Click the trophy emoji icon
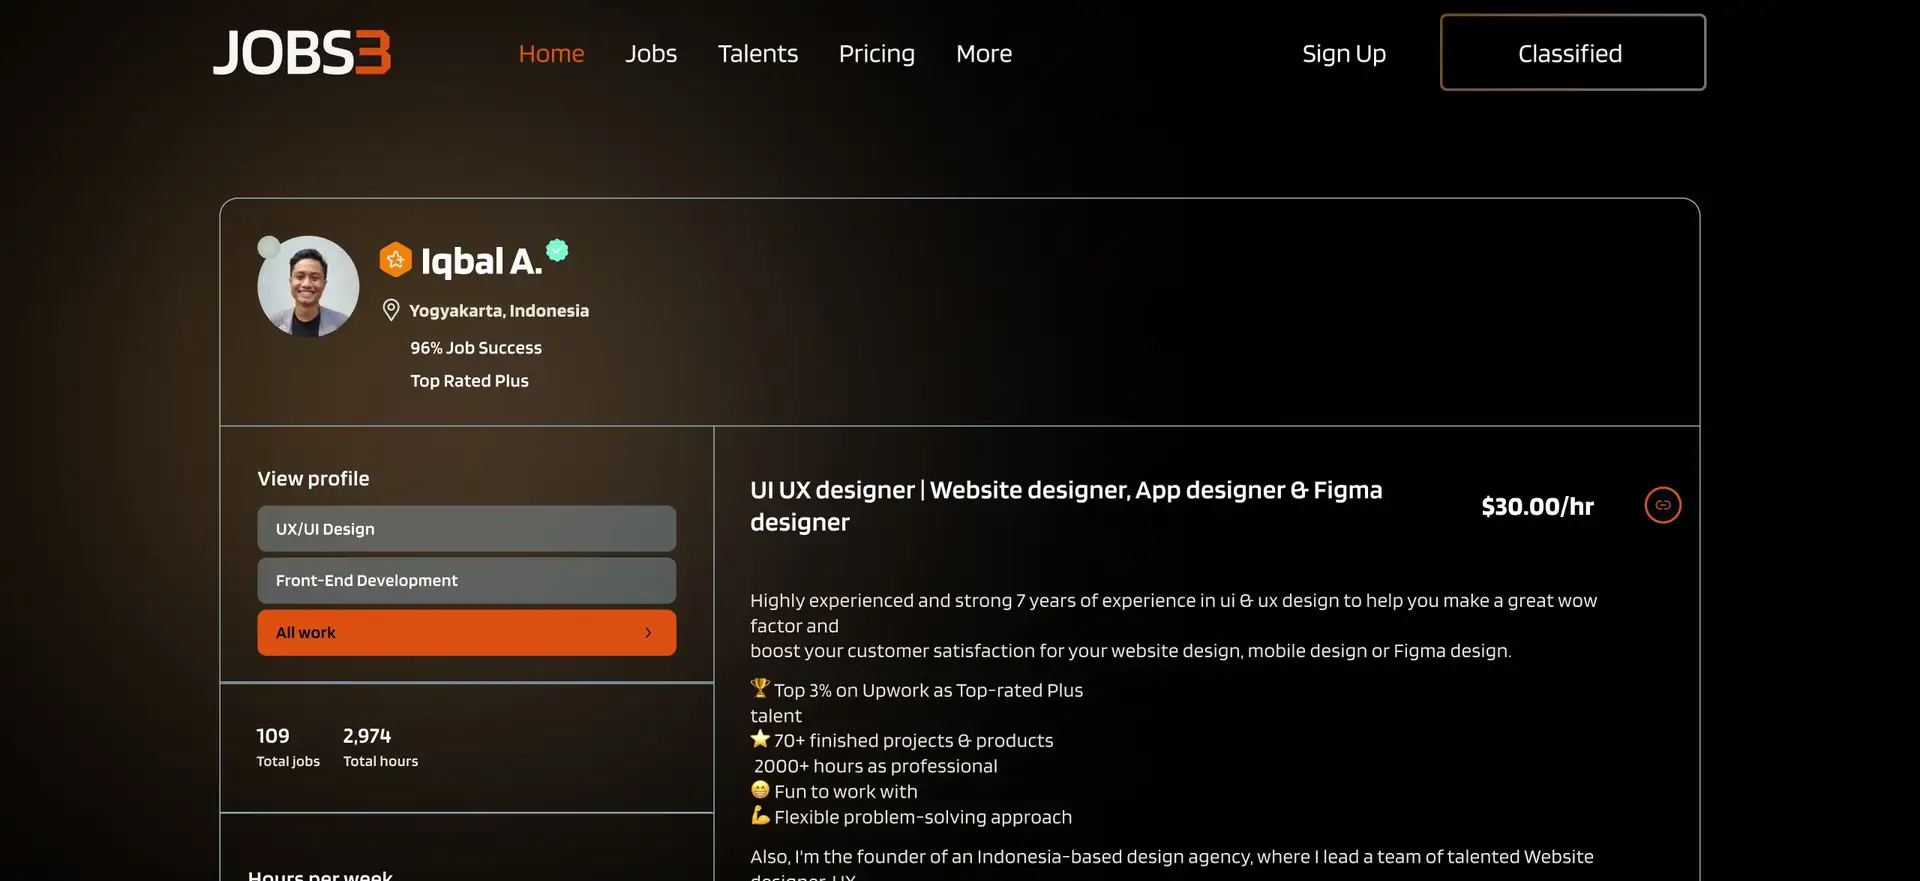Screen dimensions: 1920x881 [x=760, y=689]
